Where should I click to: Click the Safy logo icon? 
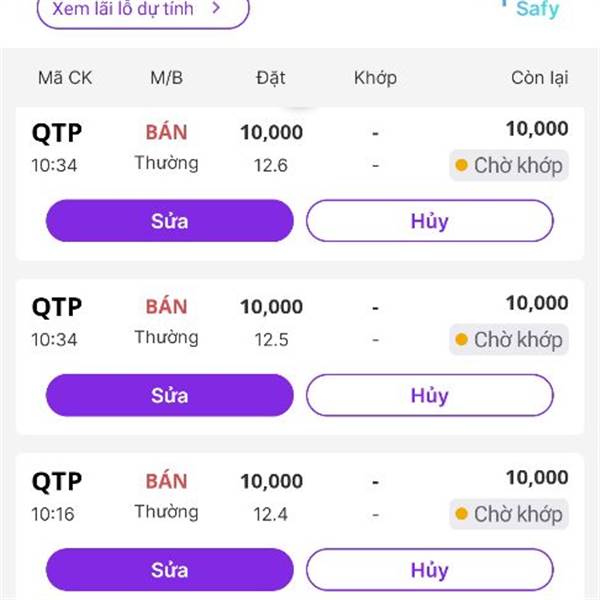tap(537, 8)
